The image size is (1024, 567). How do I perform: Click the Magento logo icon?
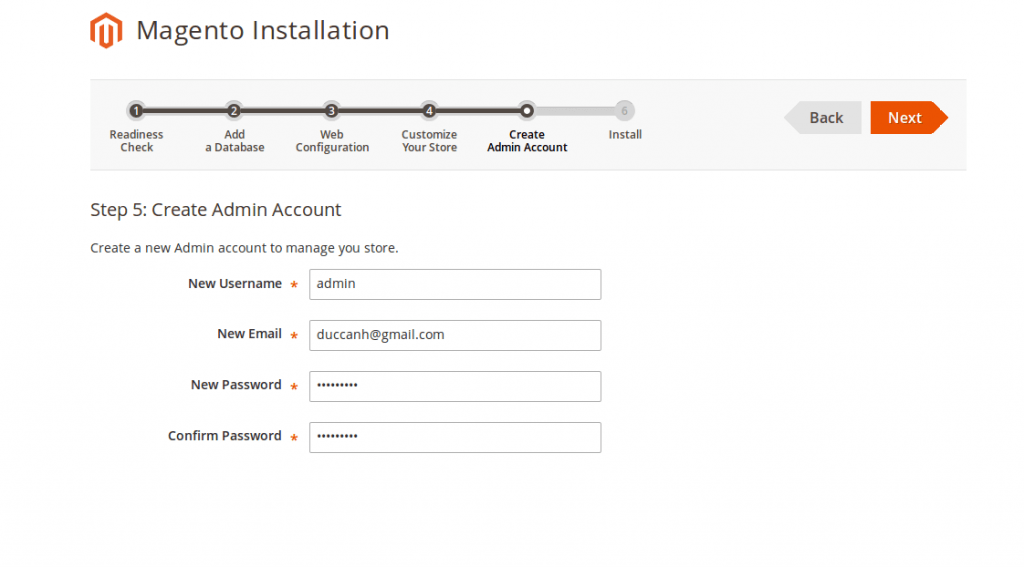click(106, 30)
